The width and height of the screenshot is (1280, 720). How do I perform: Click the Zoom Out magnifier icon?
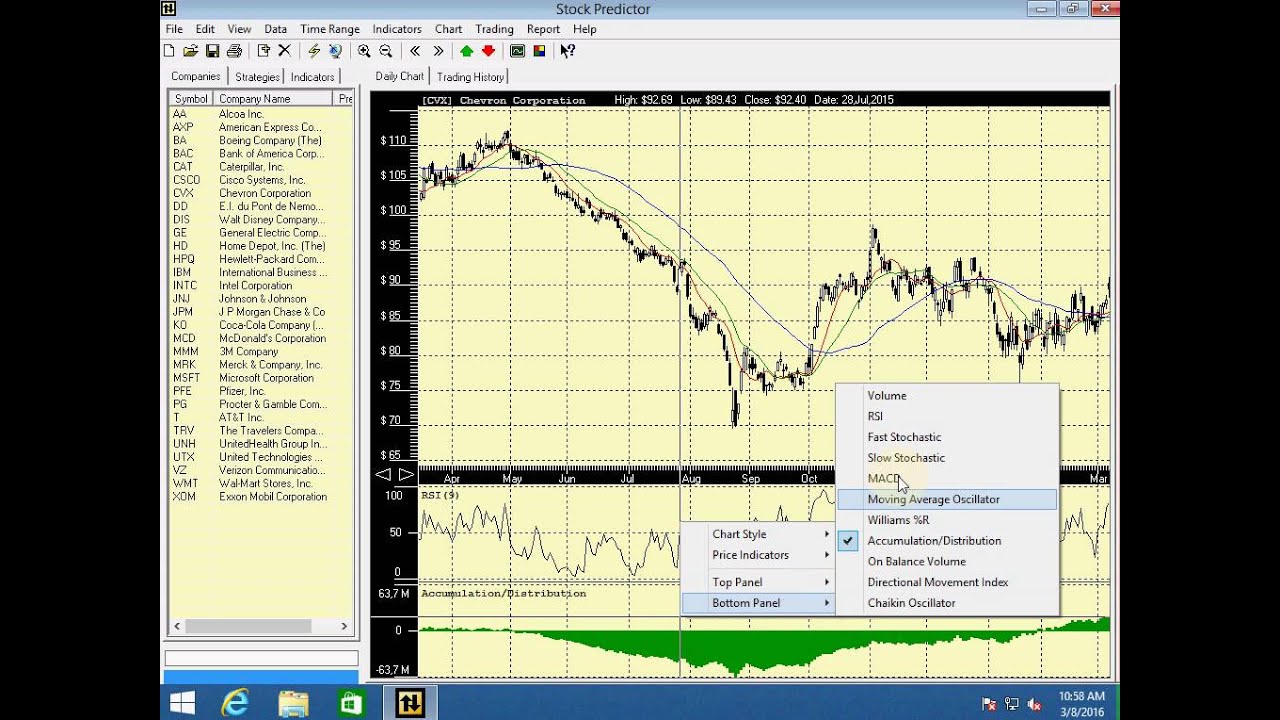pos(386,51)
